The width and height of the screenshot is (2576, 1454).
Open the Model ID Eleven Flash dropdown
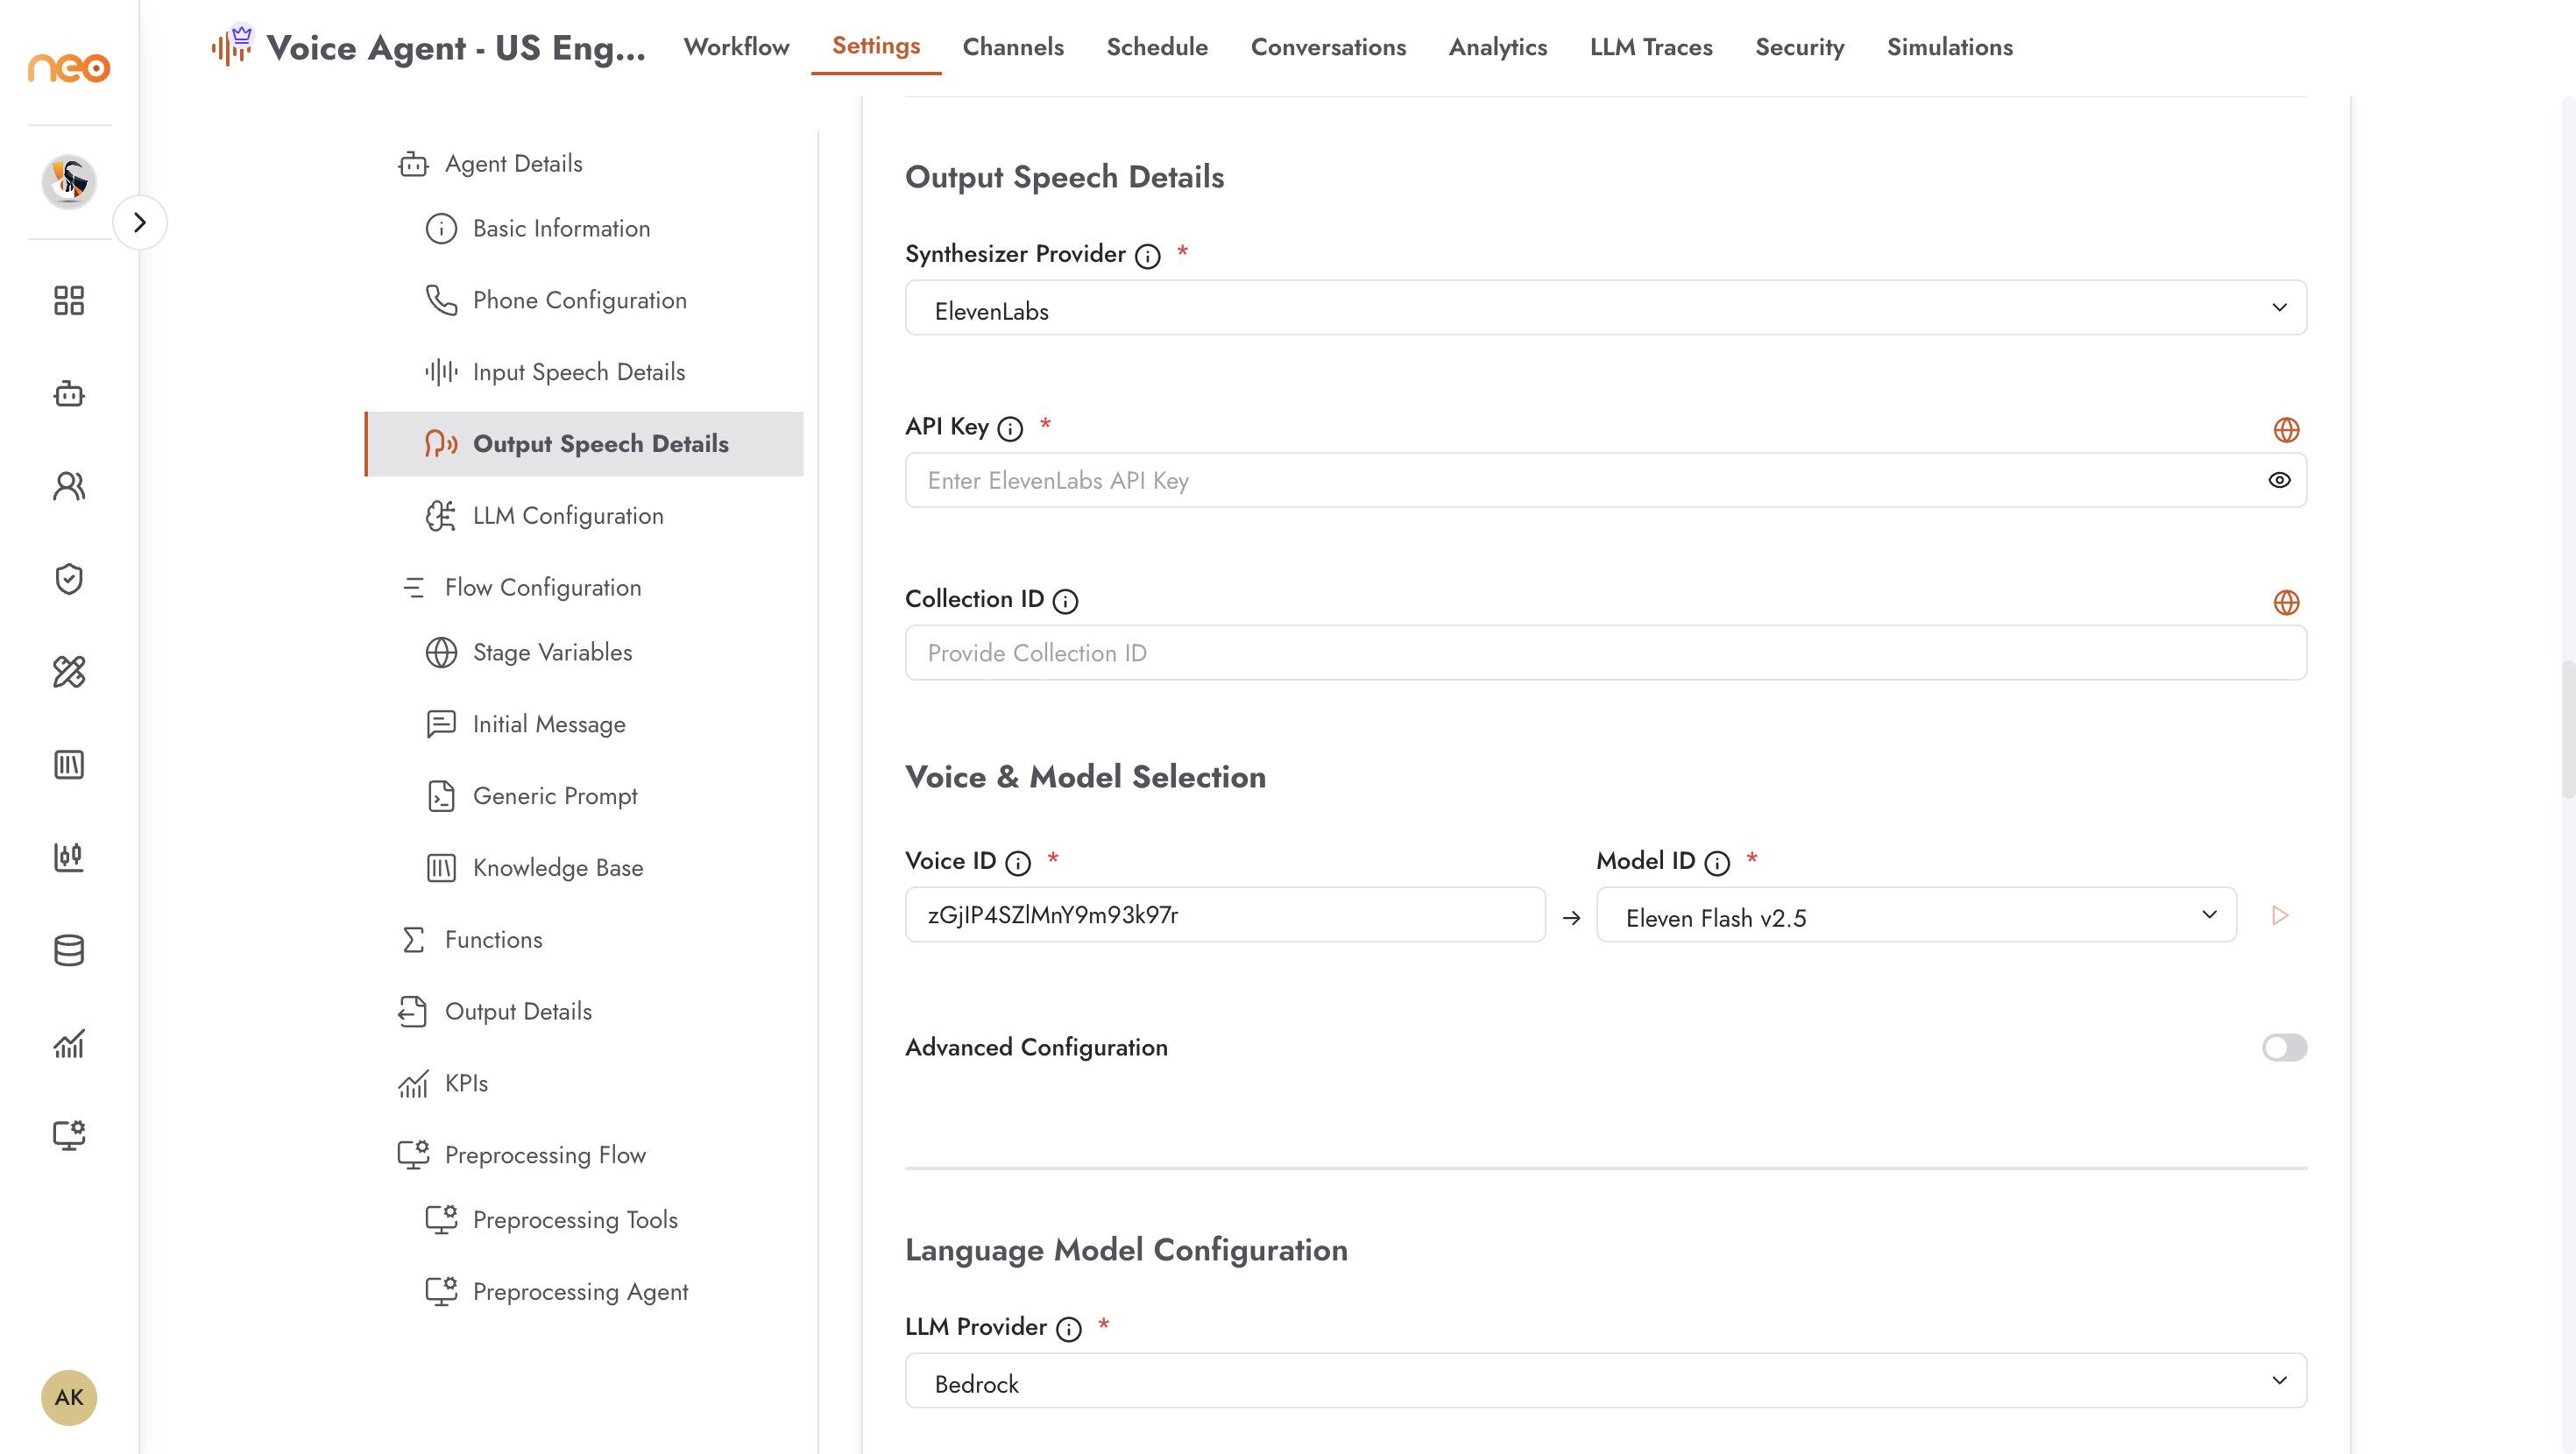pos(1915,915)
